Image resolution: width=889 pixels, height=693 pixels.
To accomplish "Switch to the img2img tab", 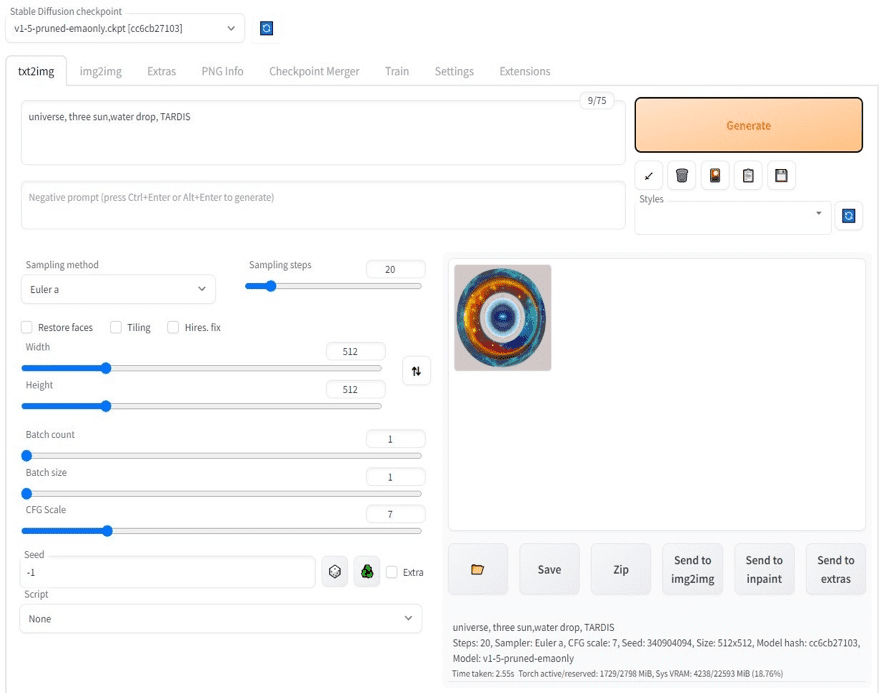I will (x=100, y=71).
